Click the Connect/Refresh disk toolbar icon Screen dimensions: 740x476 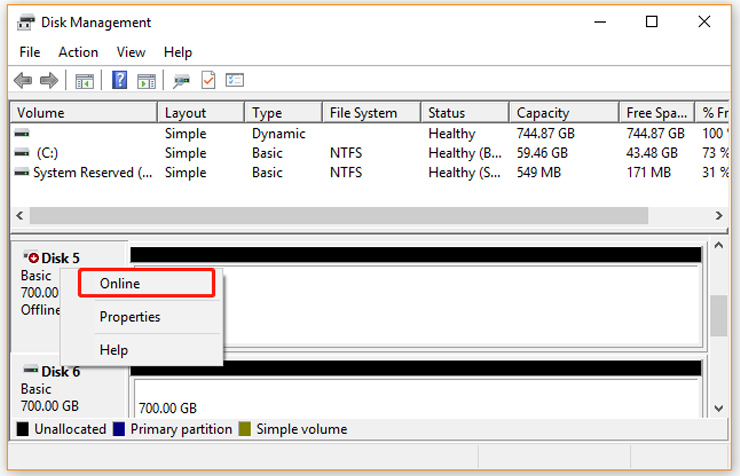[x=181, y=81]
